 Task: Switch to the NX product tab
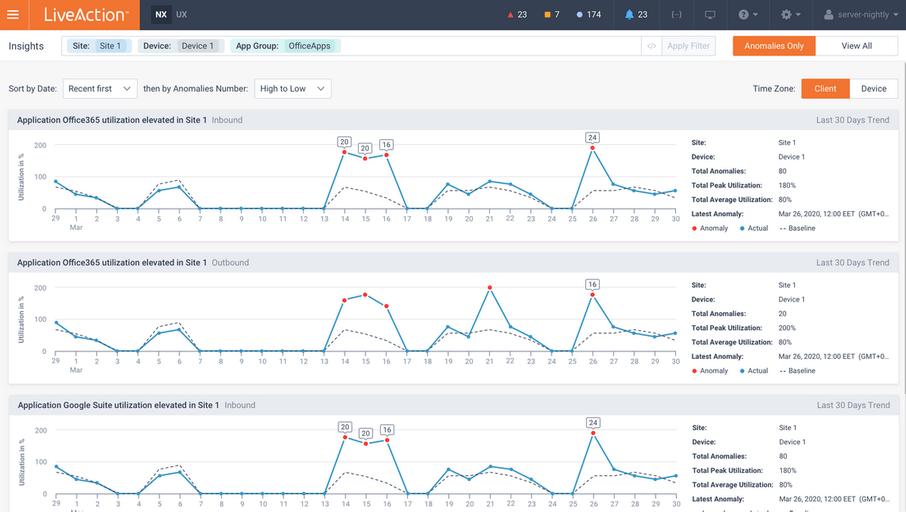tap(161, 14)
